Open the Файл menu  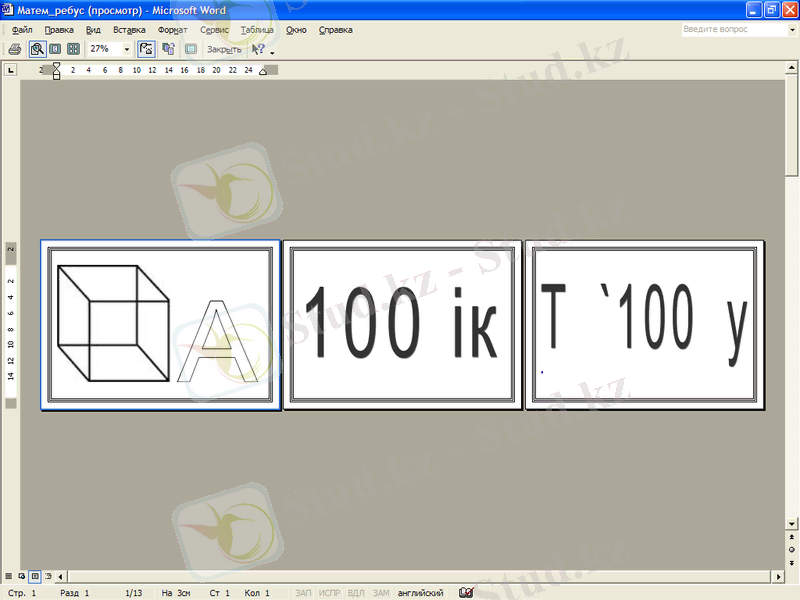21,30
